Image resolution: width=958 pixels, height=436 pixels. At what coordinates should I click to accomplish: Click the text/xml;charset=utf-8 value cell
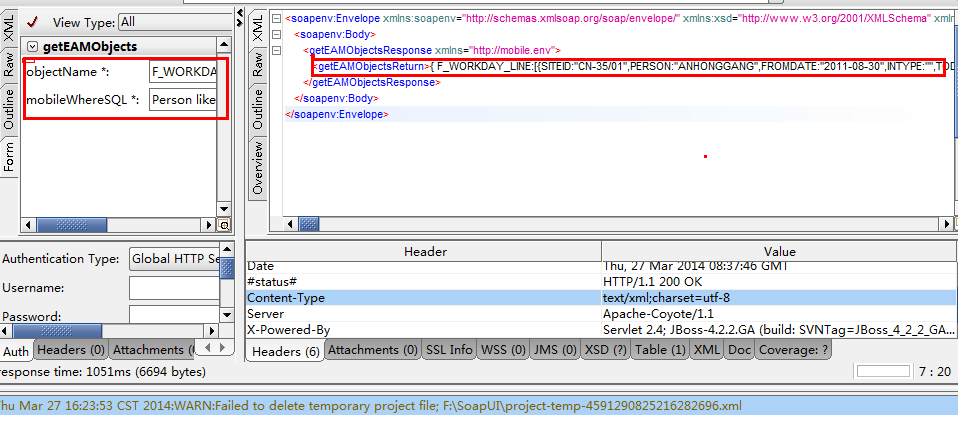779,298
